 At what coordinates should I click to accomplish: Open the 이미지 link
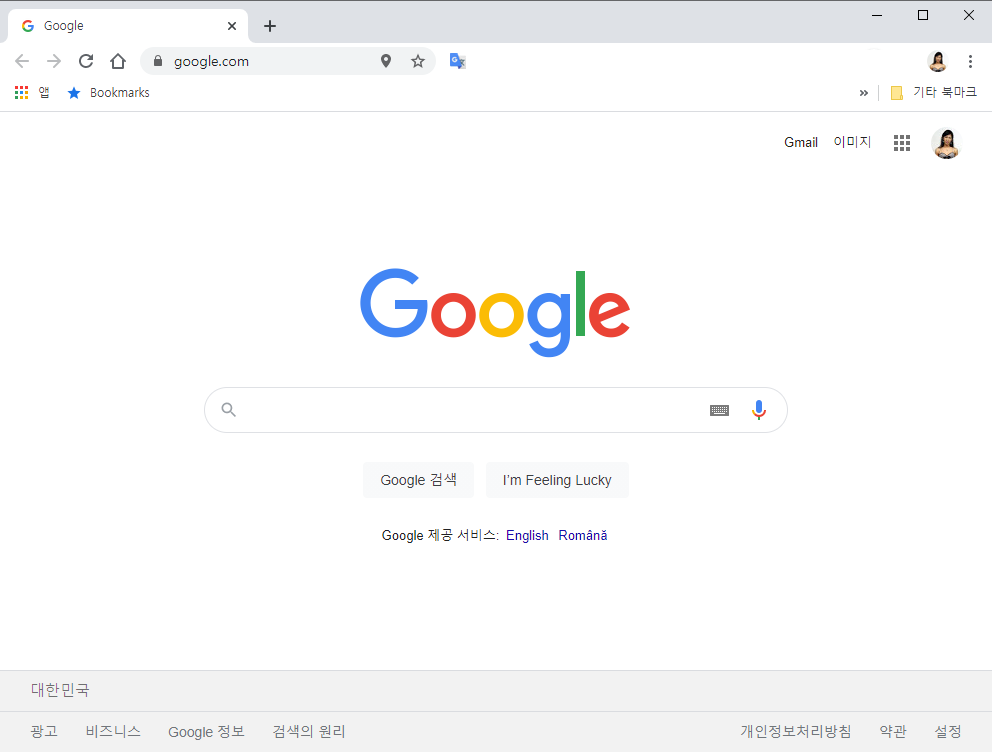point(852,142)
